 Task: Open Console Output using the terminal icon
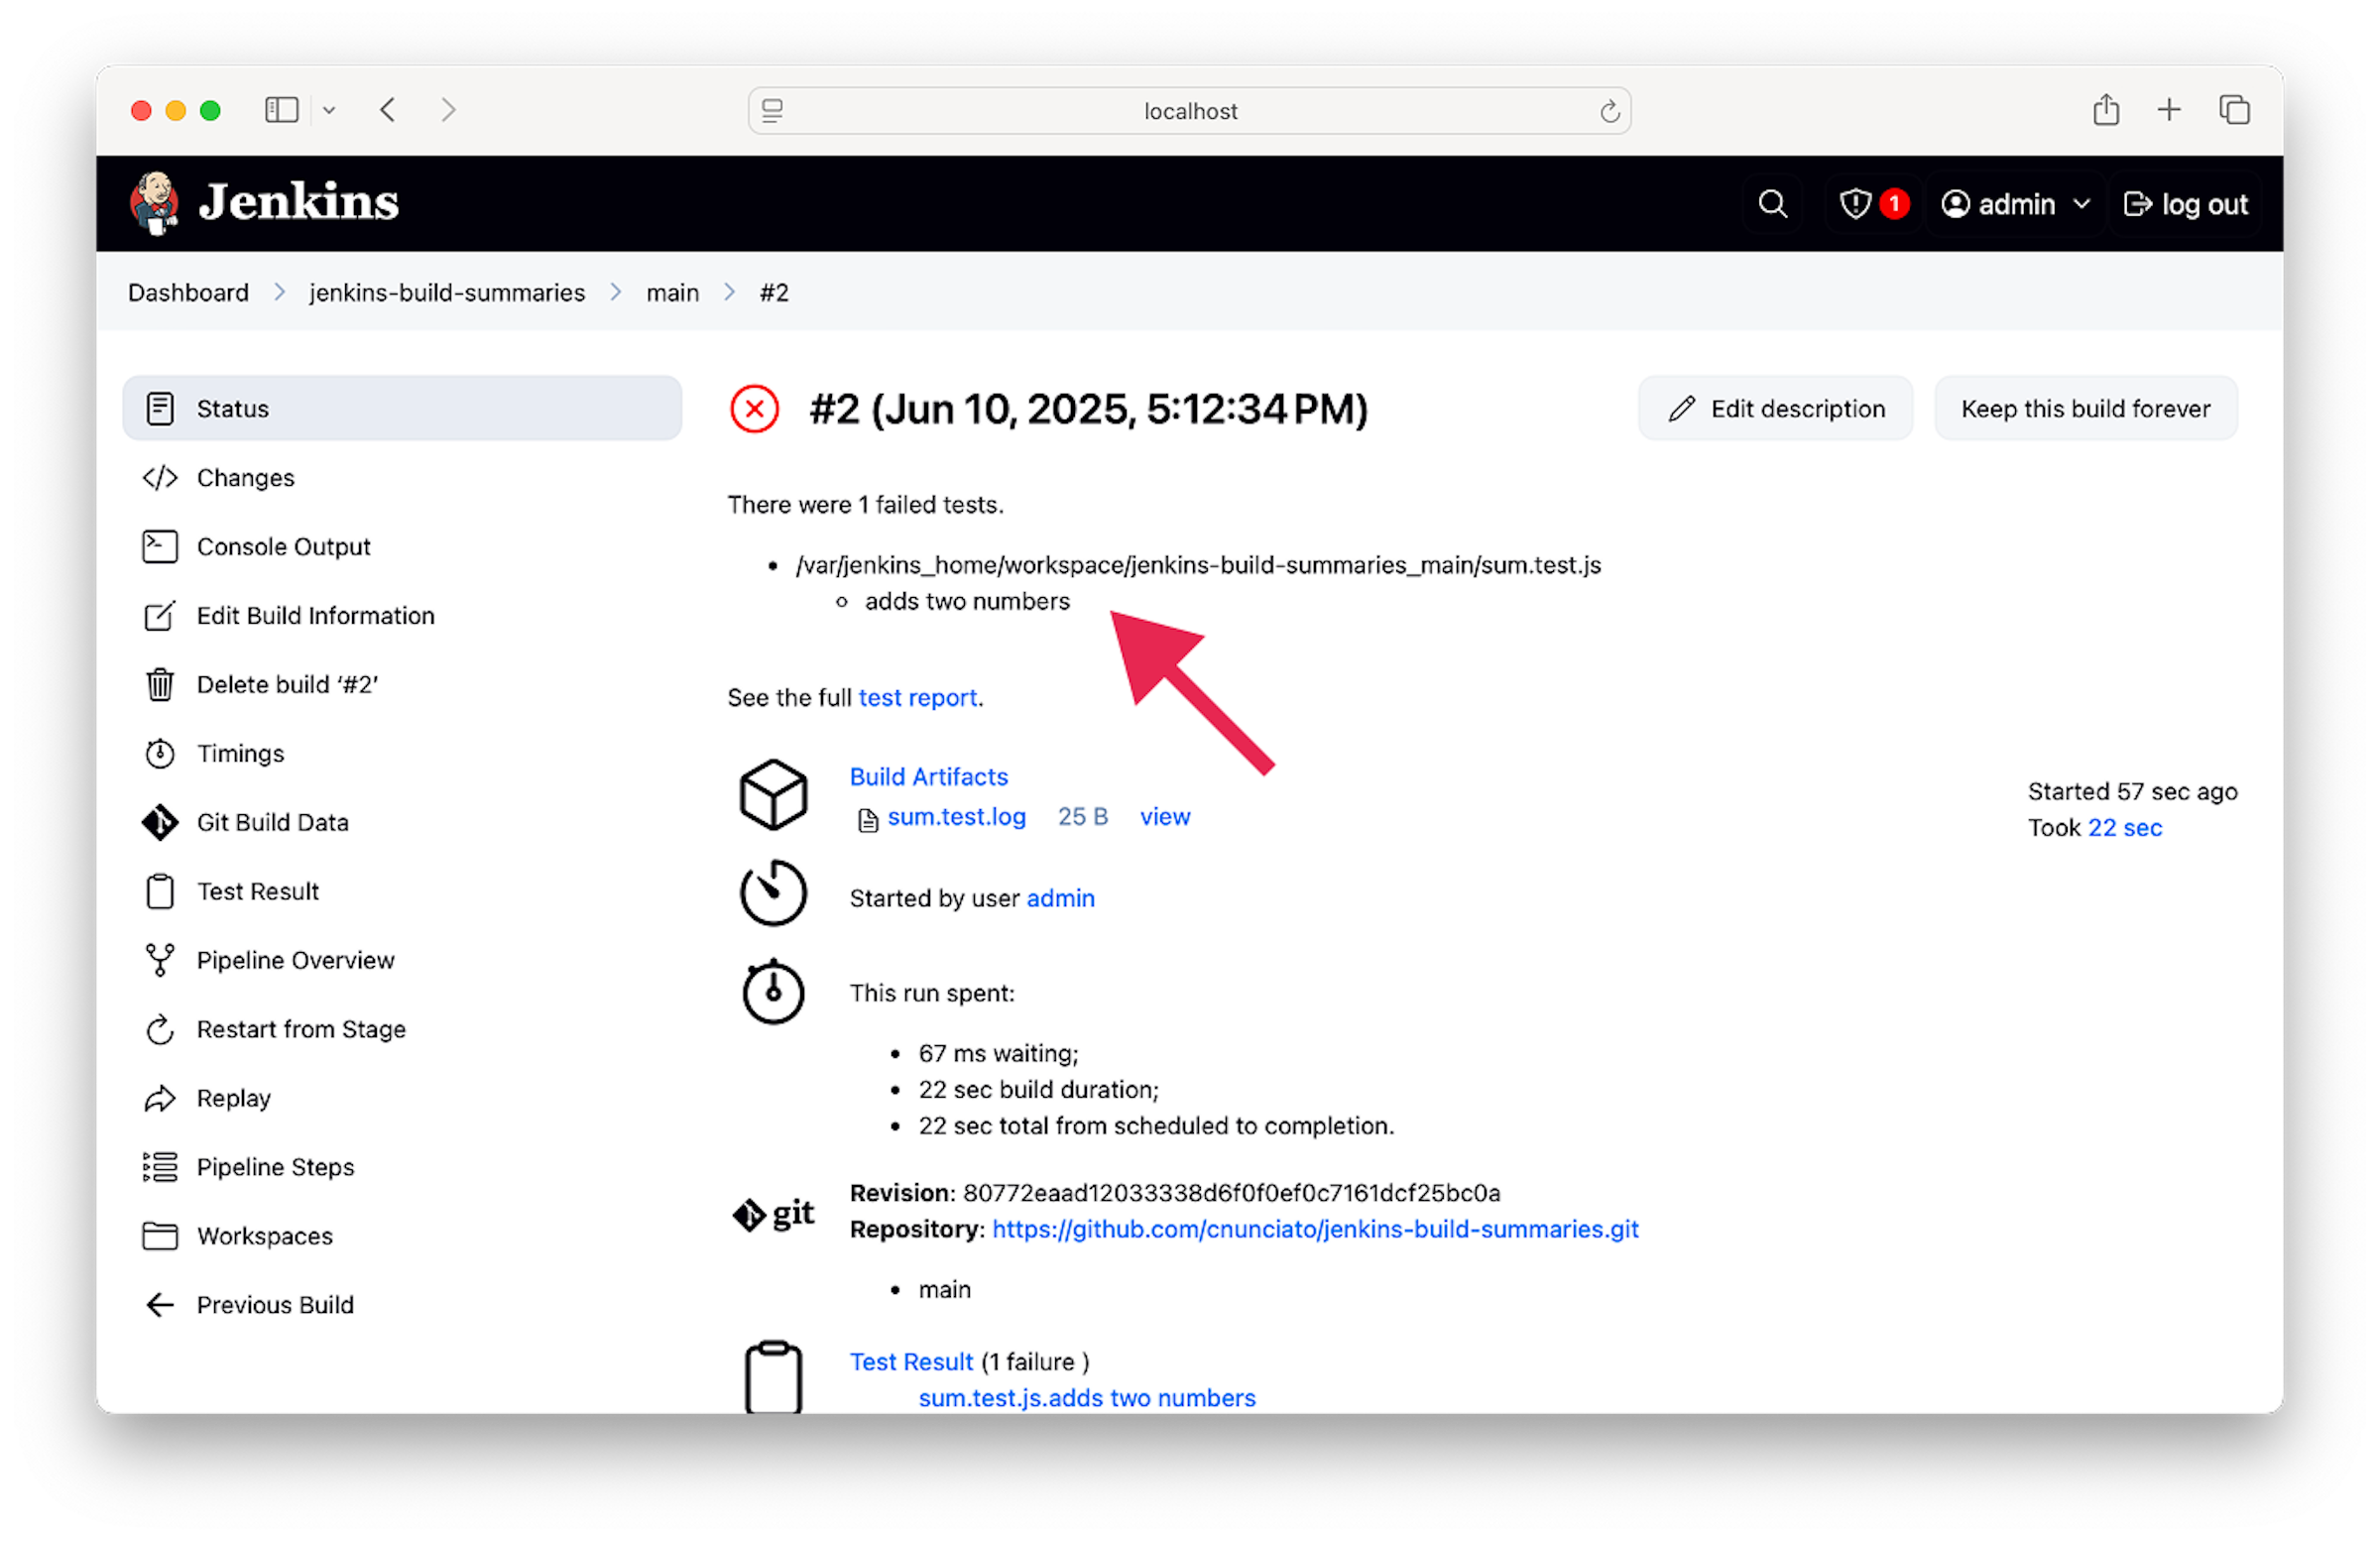pos(160,546)
